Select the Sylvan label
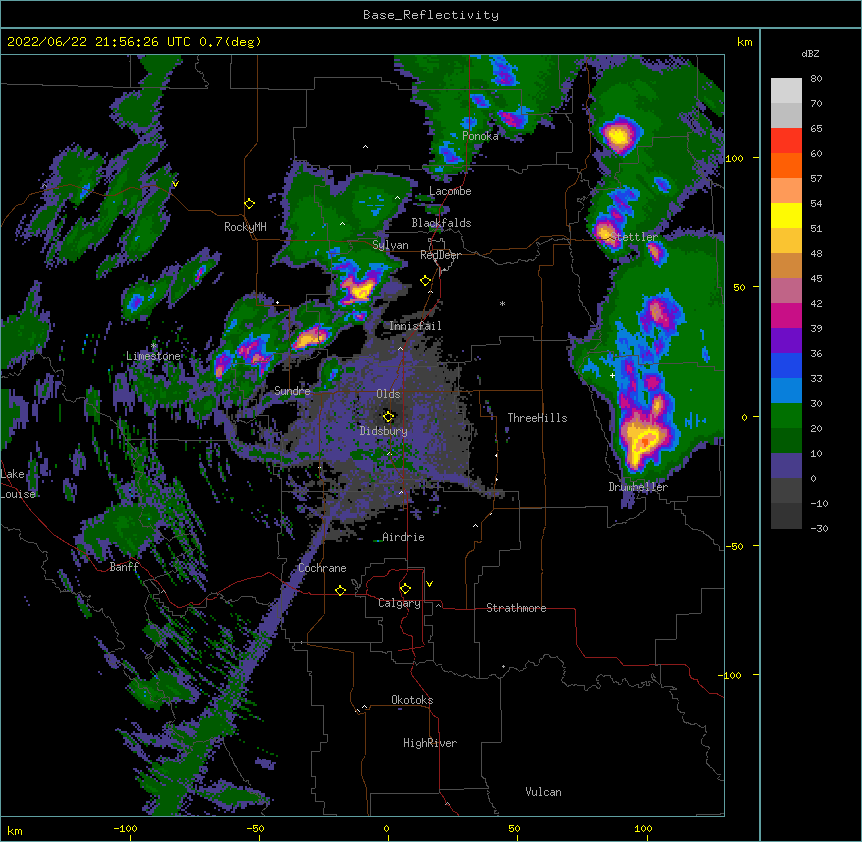The height and width of the screenshot is (842, 862). coord(390,245)
